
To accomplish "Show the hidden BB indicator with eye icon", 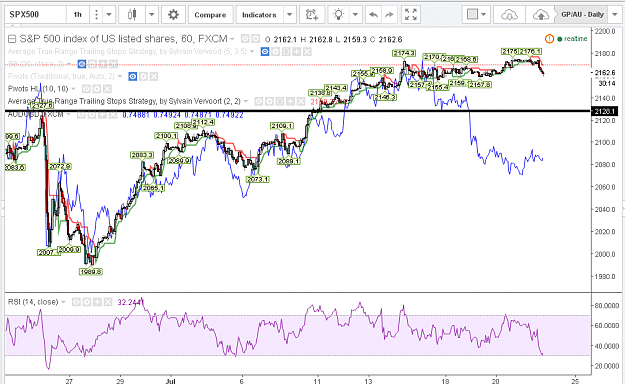I will pyautogui.click(x=82, y=64).
